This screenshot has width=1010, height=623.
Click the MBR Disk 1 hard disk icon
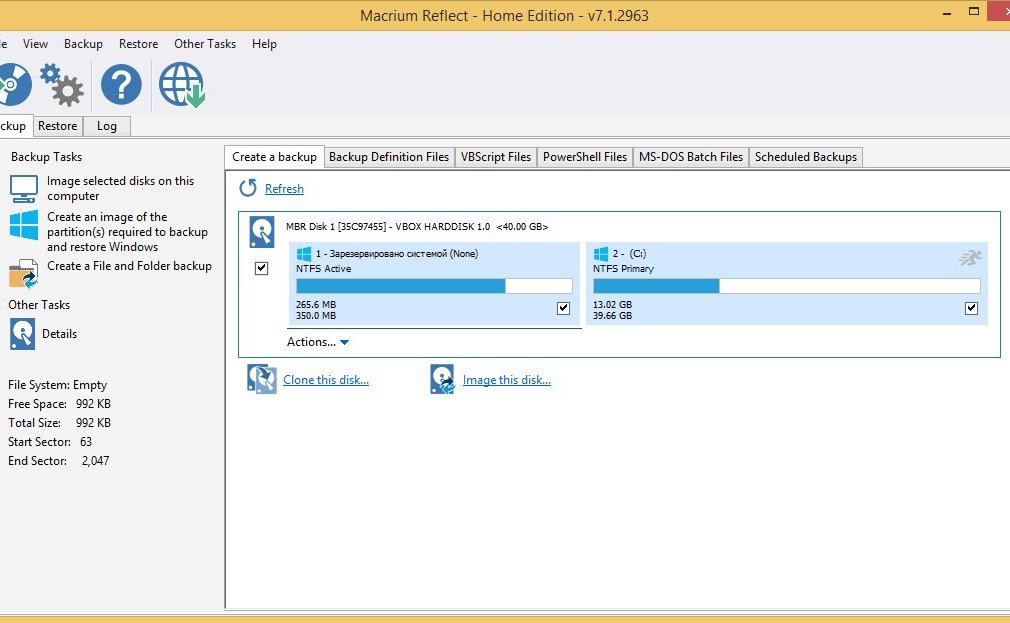[x=262, y=232]
